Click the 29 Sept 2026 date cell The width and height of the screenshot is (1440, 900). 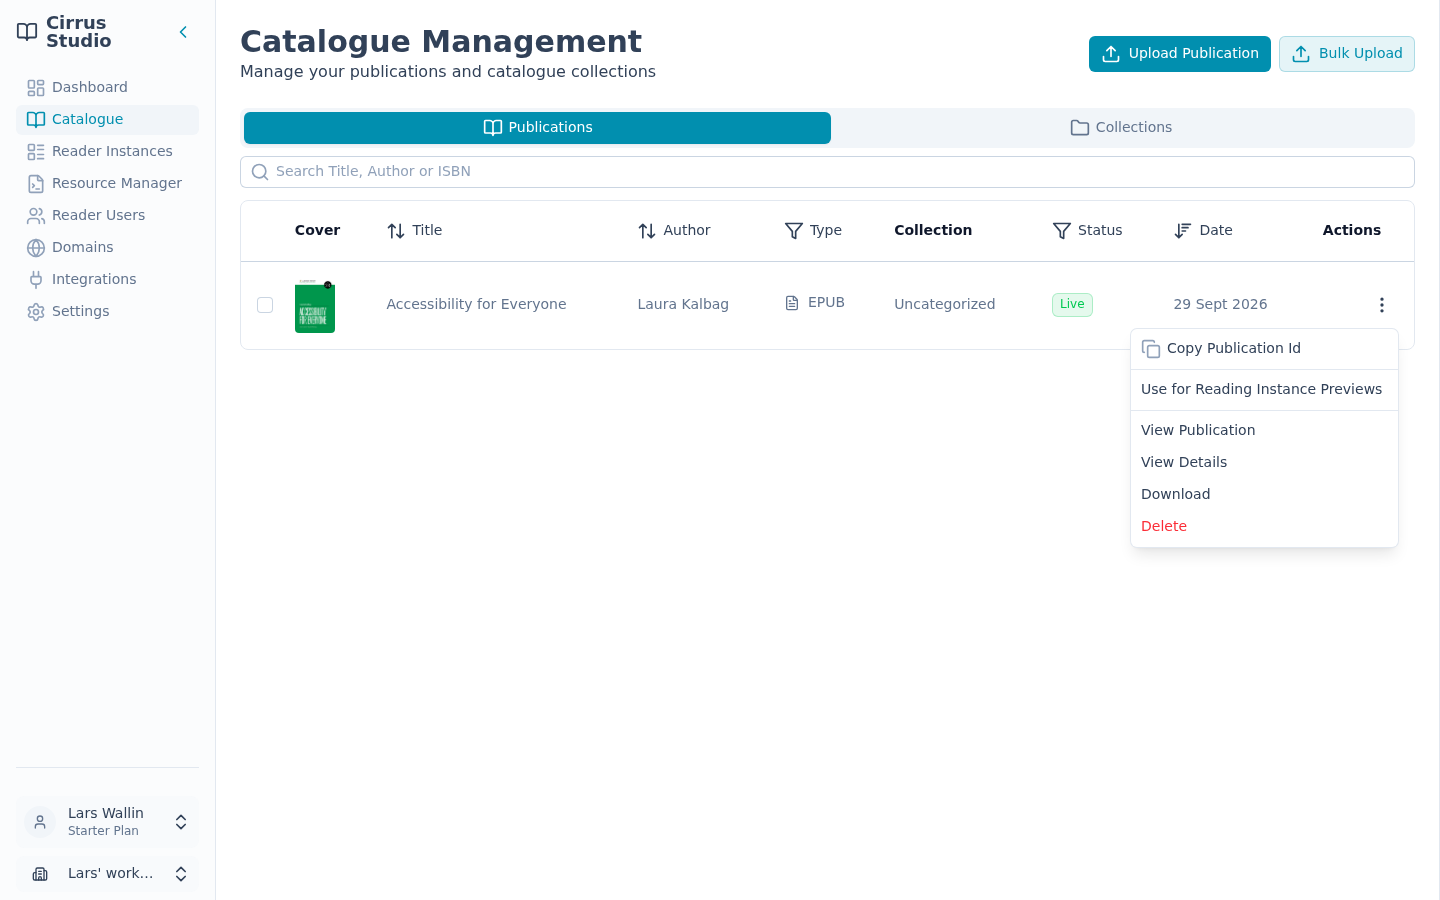1220,304
